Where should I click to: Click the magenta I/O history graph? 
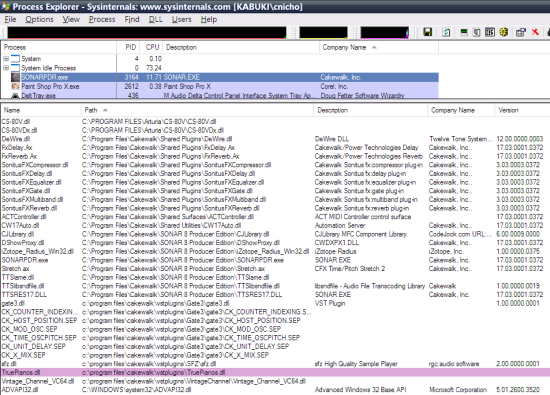click(384, 32)
